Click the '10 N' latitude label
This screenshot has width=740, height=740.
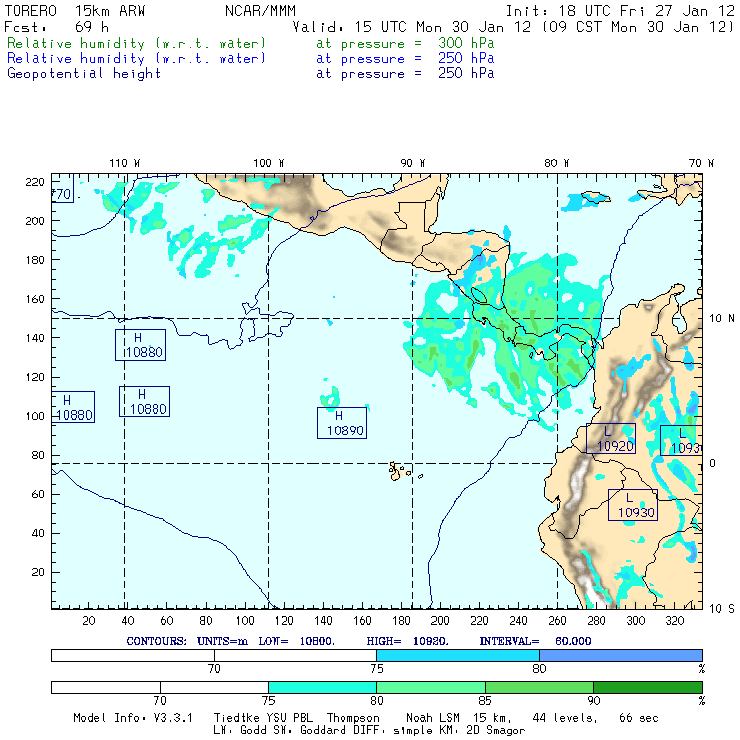[722, 319]
